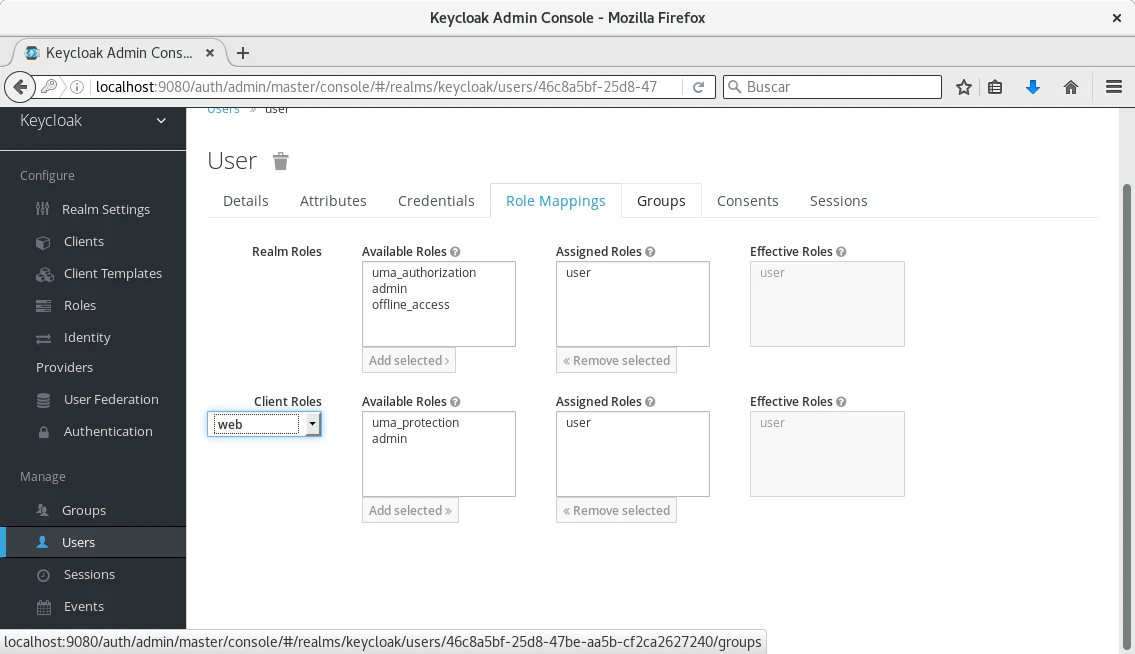Click the Clients cube icon in sidebar
The image size is (1135, 654).
43,242
